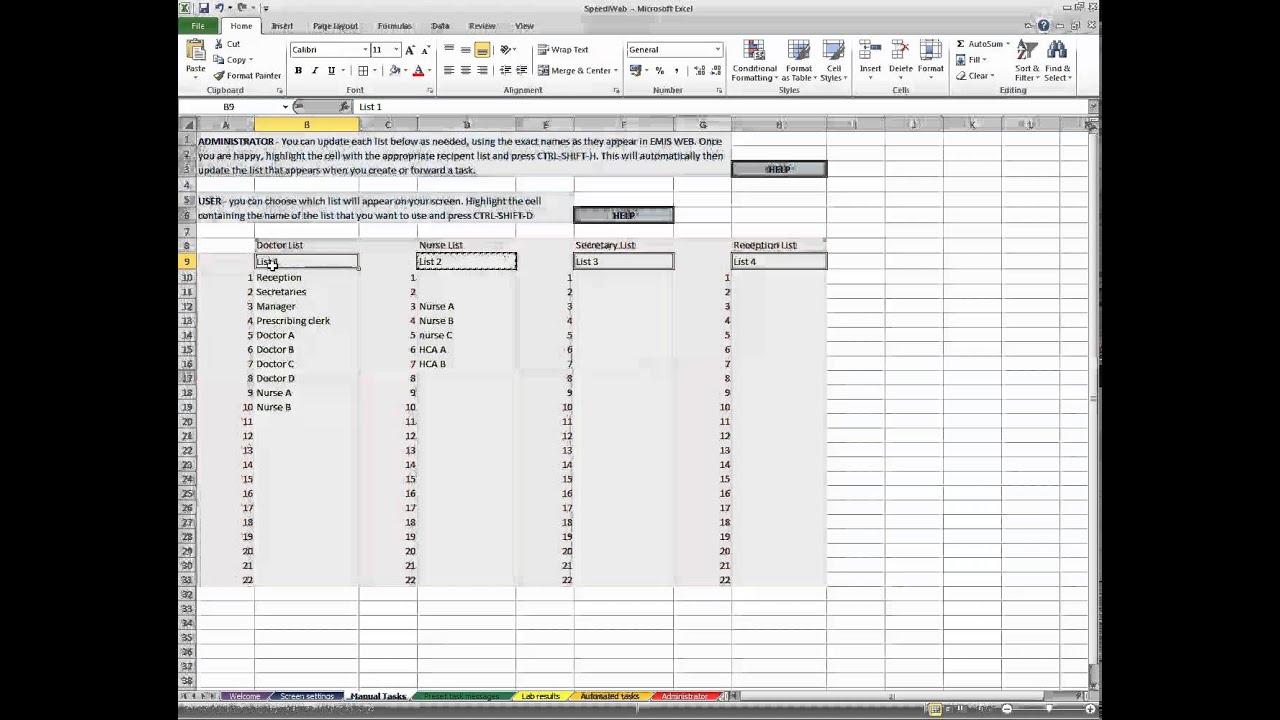The width and height of the screenshot is (1280, 720).
Task: Open Format as Table gallery
Action: click(x=798, y=62)
